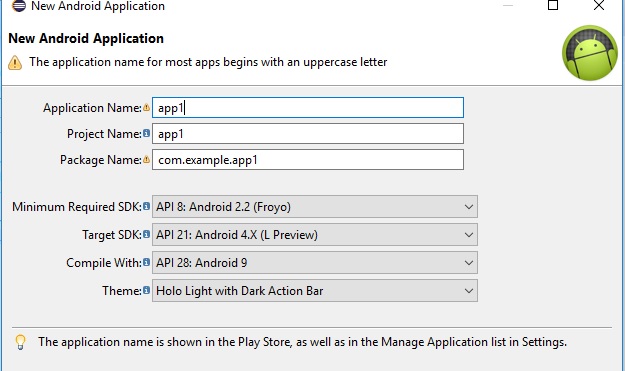
Task: Click info icon beside Compile With
Action: tap(146, 262)
